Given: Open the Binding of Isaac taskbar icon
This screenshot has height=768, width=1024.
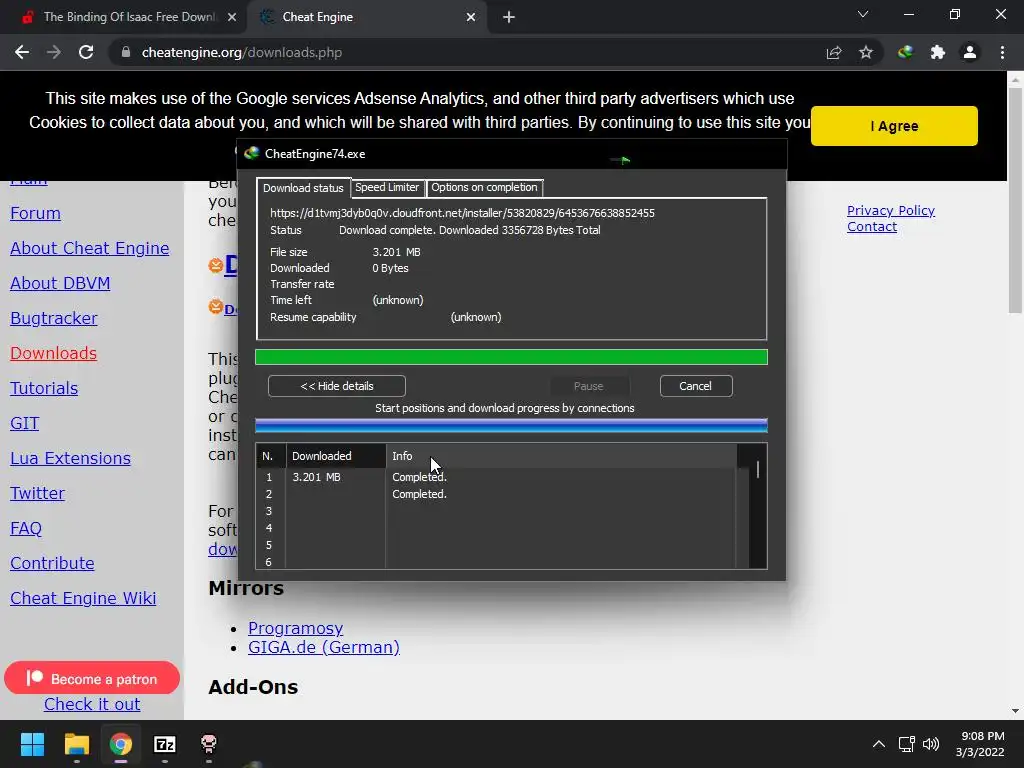Looking at the screenshot, I should coord(209,744).
